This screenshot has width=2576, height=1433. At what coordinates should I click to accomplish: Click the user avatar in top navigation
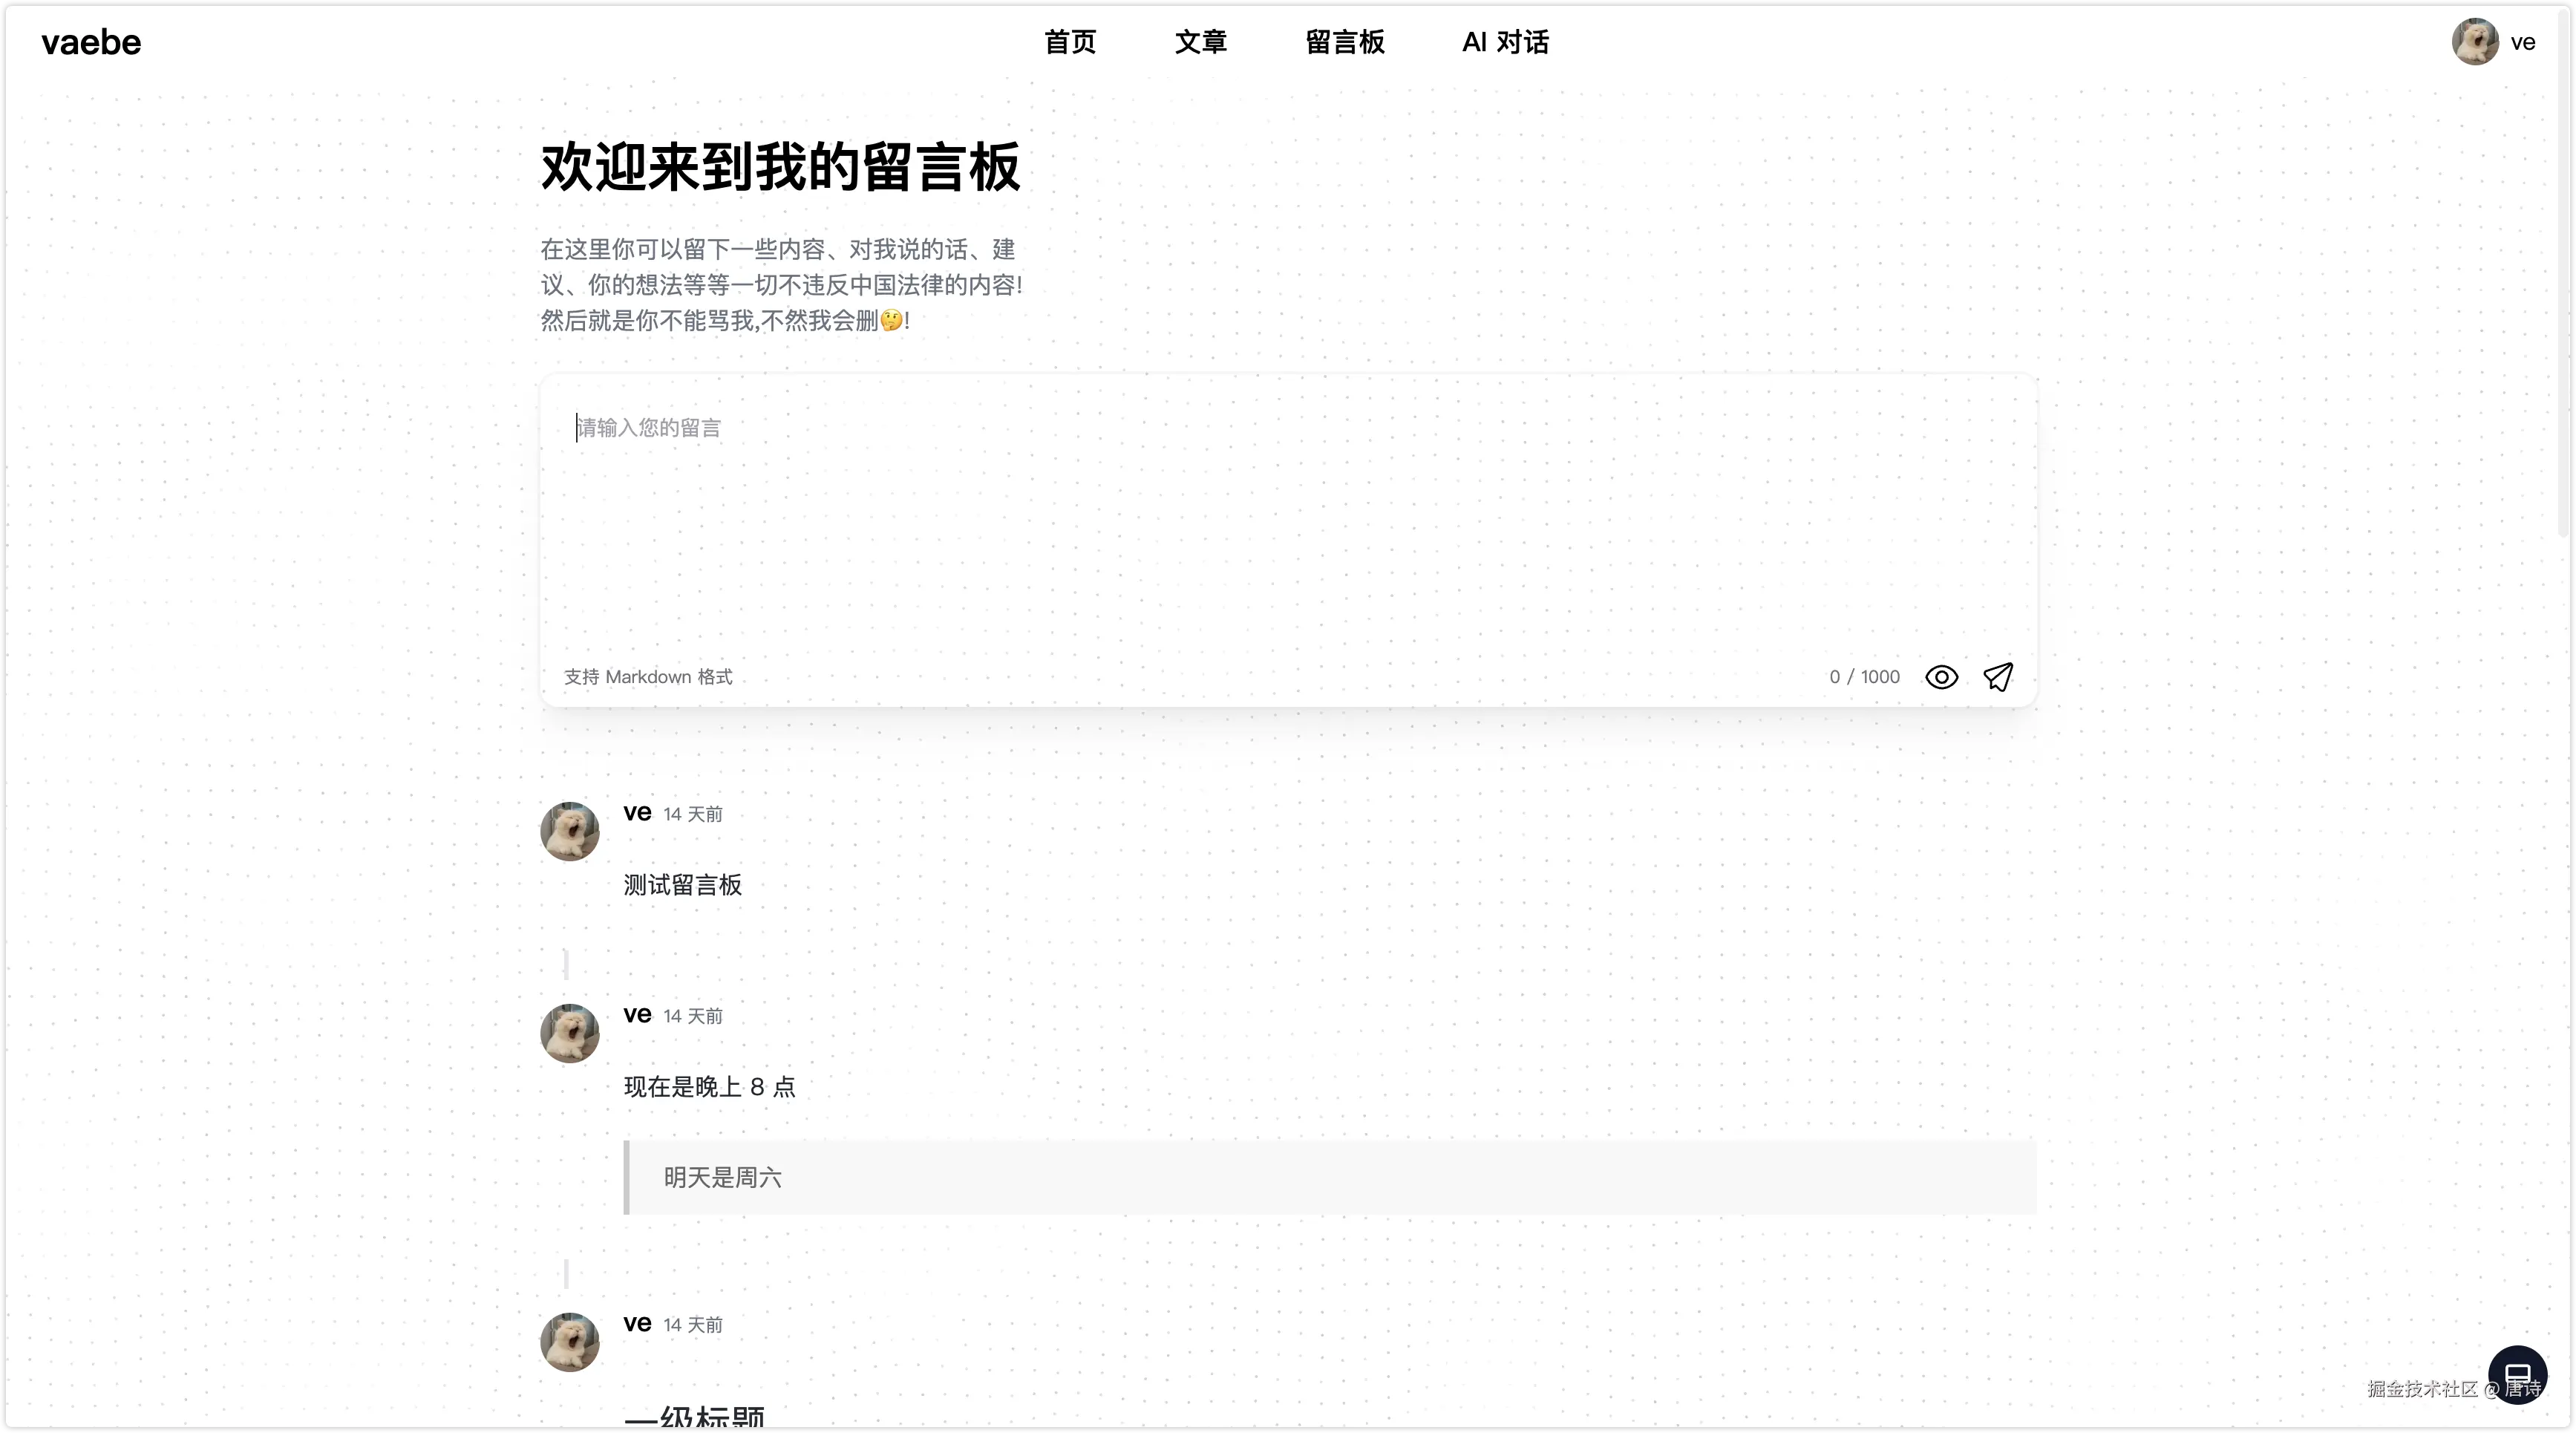tap(2475, 42)
